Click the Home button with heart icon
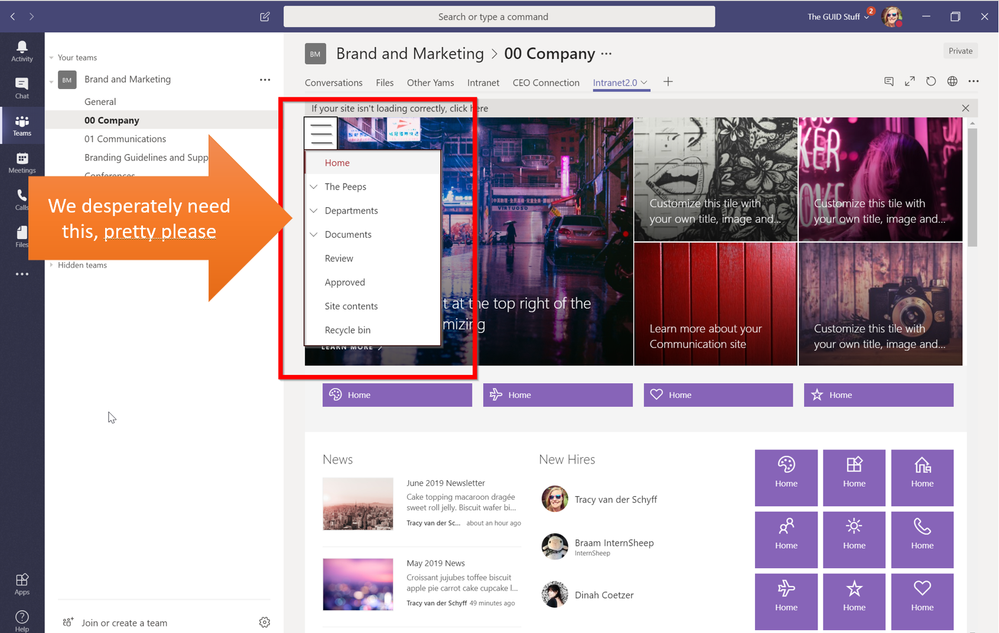The width and height of the screenshot is (999, 633). click(x=718, y=395)
